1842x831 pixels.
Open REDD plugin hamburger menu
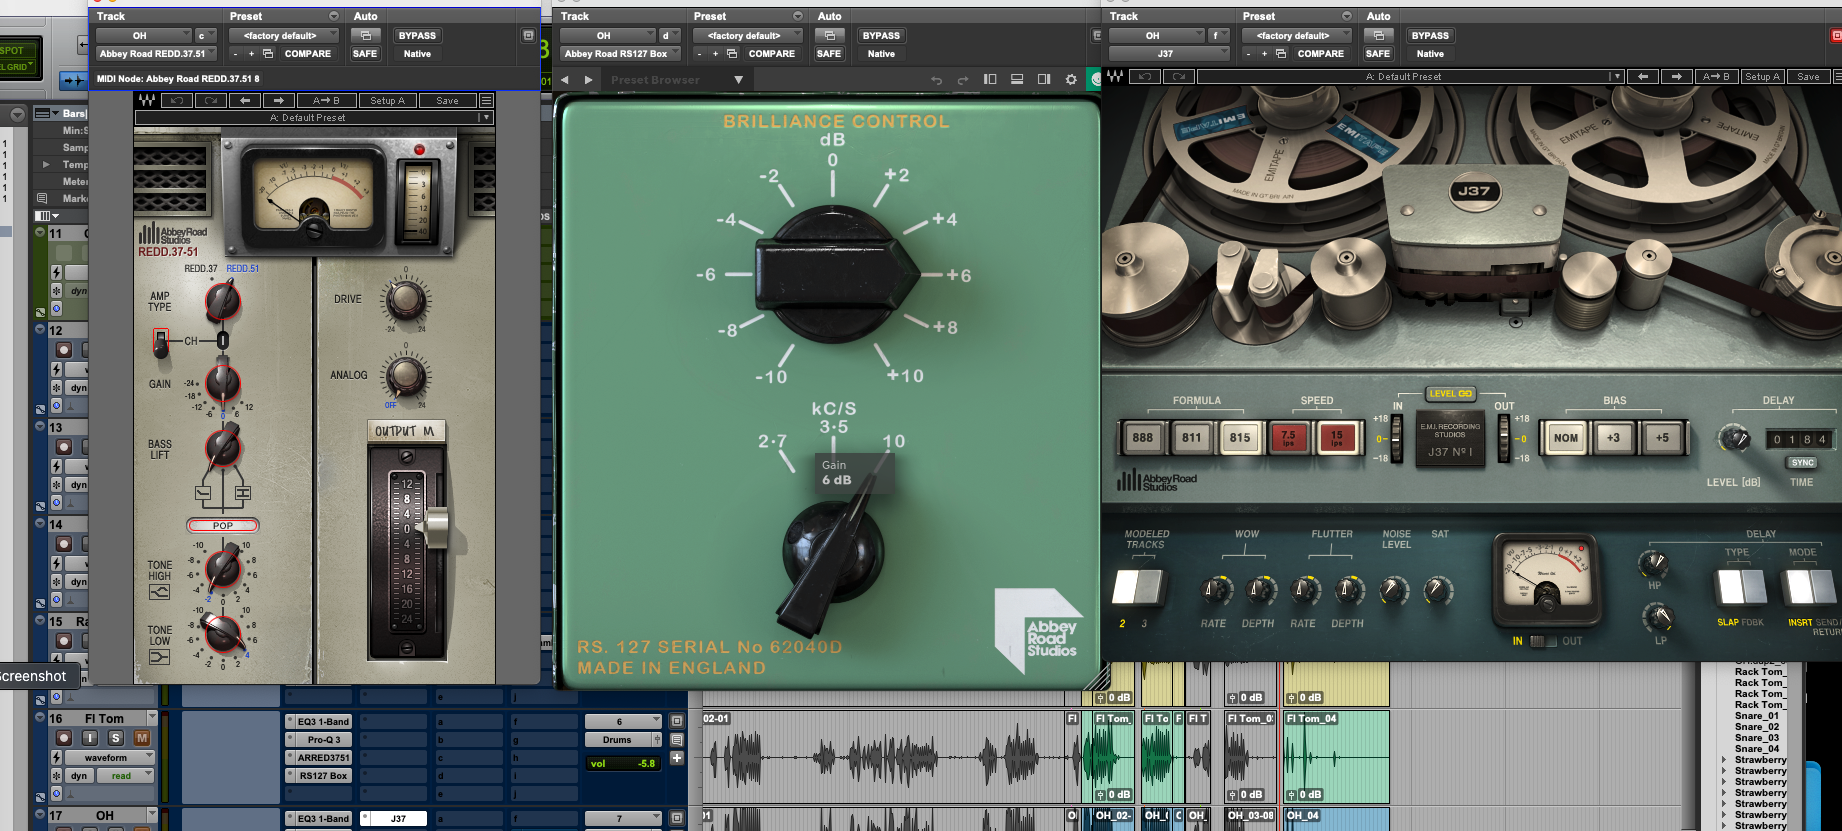486,100
